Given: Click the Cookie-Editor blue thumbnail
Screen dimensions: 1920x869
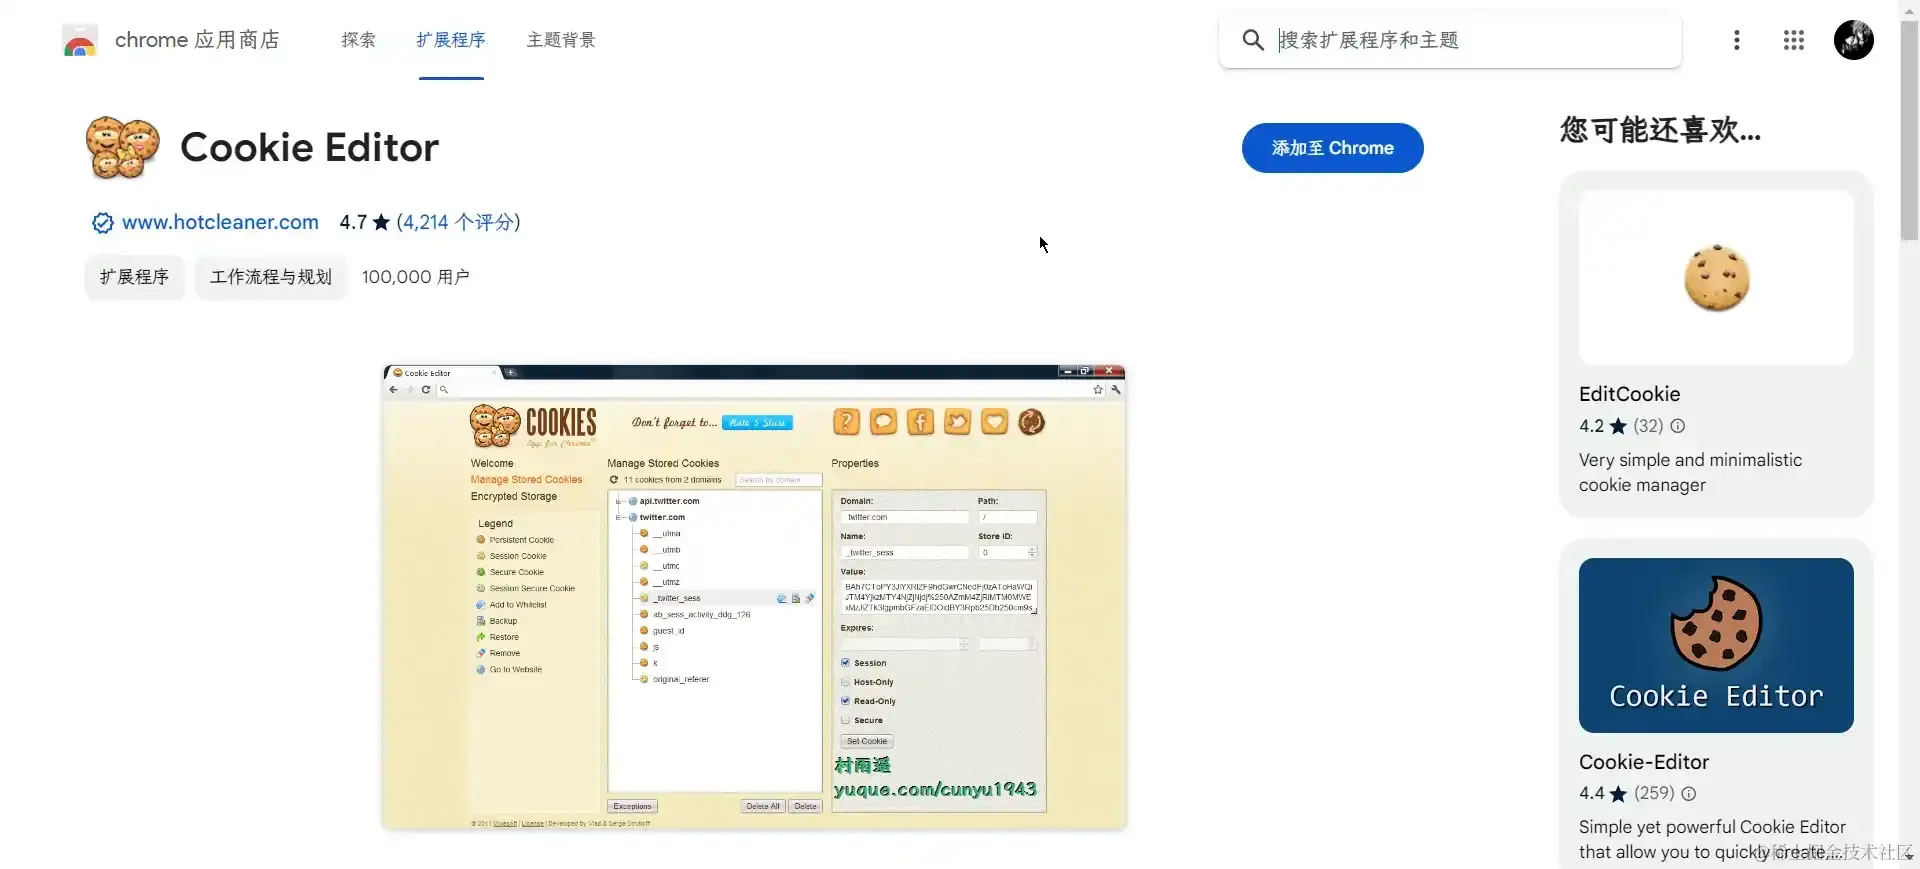Looking at the screenshot, I should click(1716, 645).
